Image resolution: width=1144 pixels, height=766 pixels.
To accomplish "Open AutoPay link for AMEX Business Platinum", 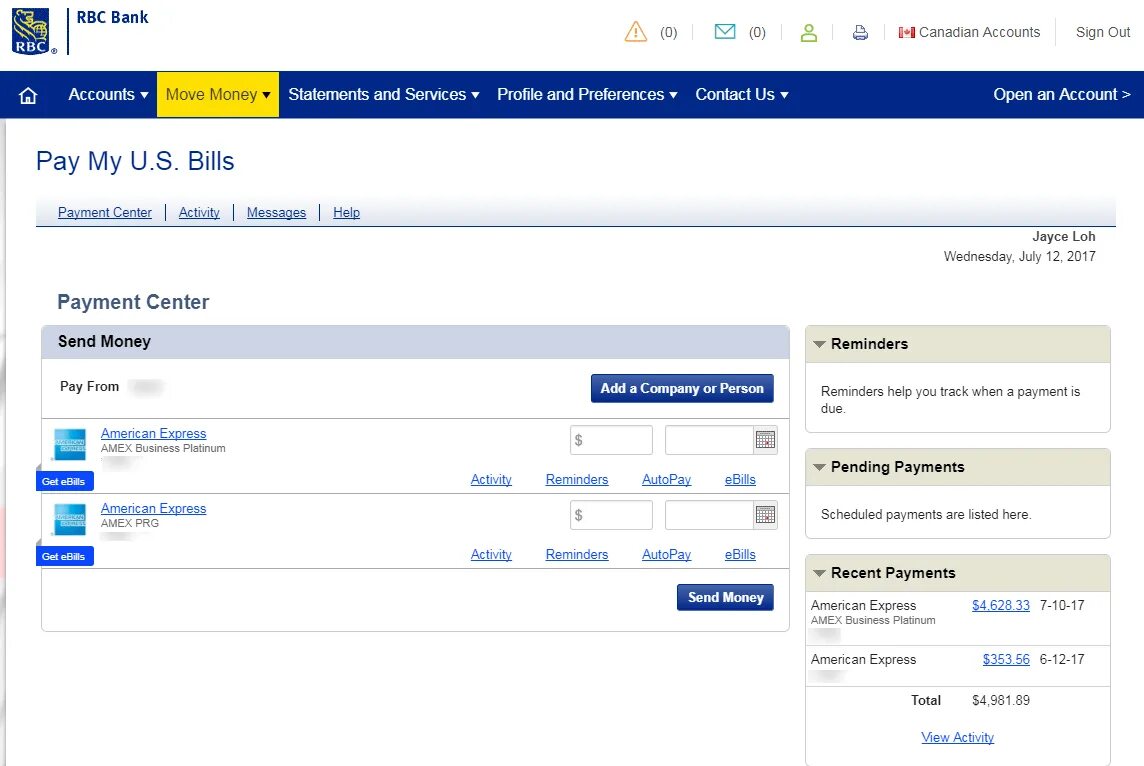I will click(x=666, y=479).
